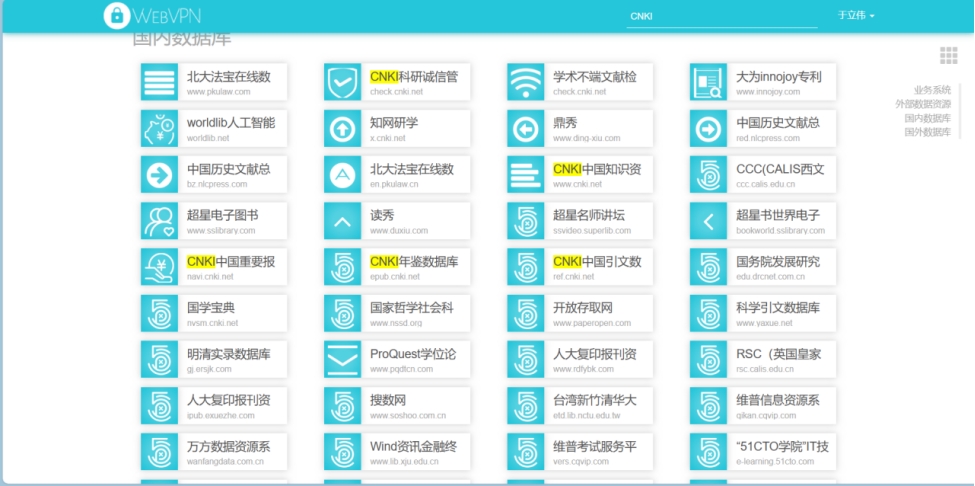Click the chevron up icon of 读秀
The width and height of the screenshot is (975, 486).
(x=342, y=221)
